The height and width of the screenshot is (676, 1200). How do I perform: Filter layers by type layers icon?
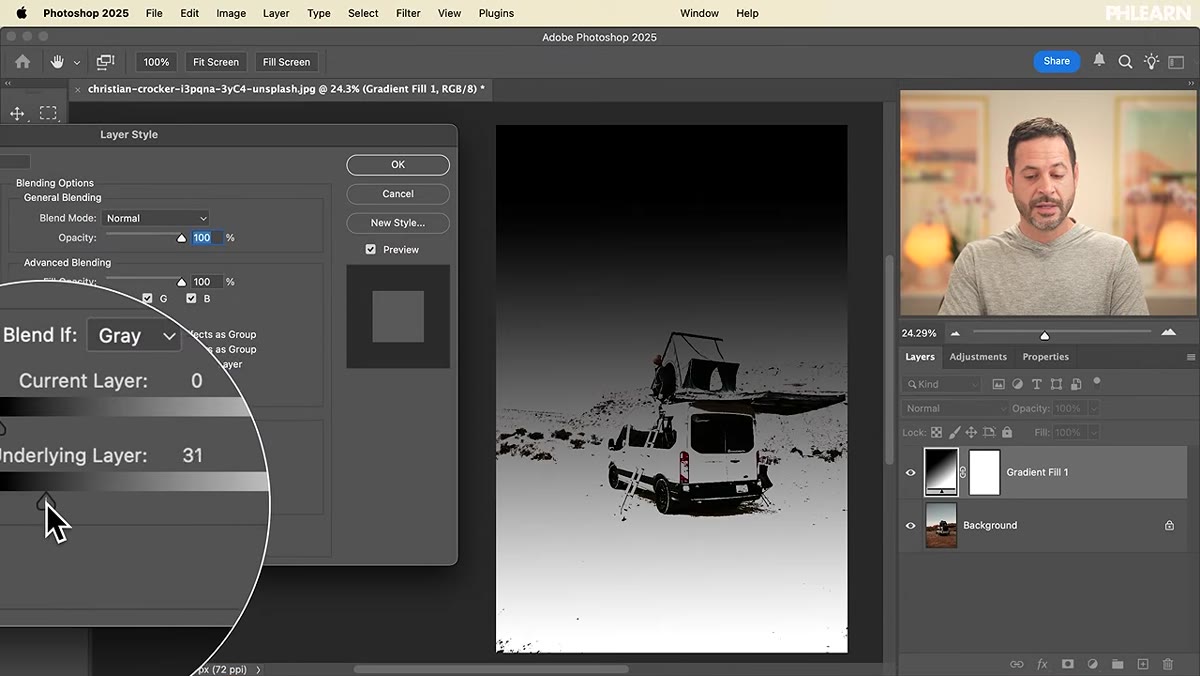point(1036,384)
